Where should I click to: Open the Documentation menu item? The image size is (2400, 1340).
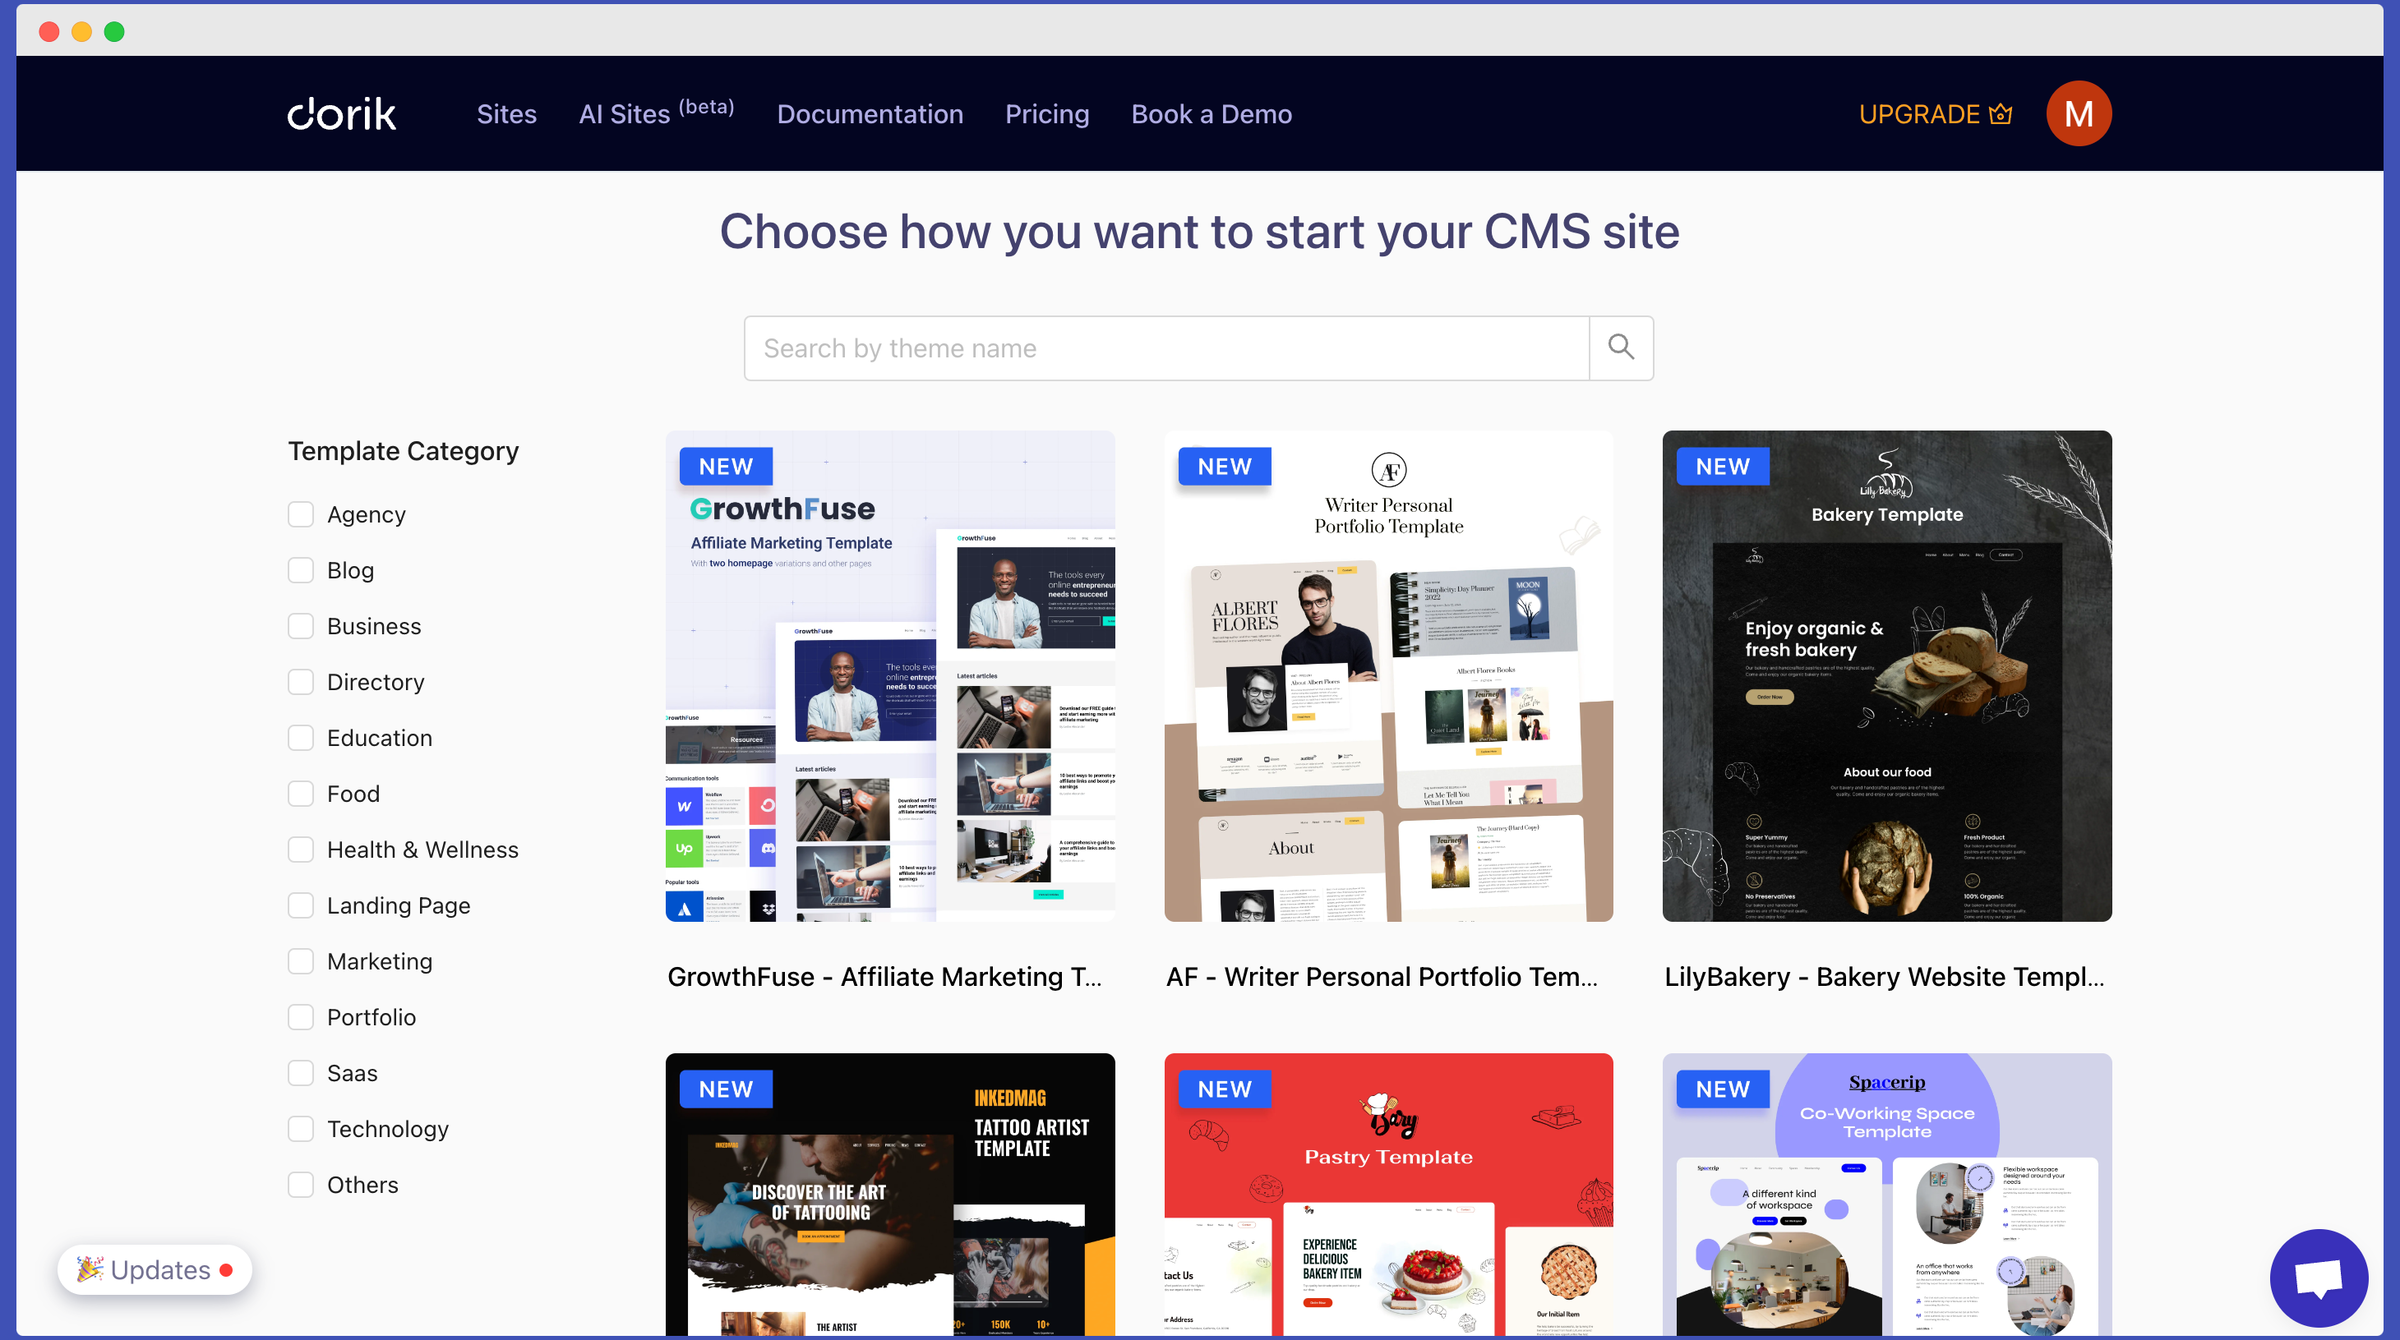[x=869, y=114]
